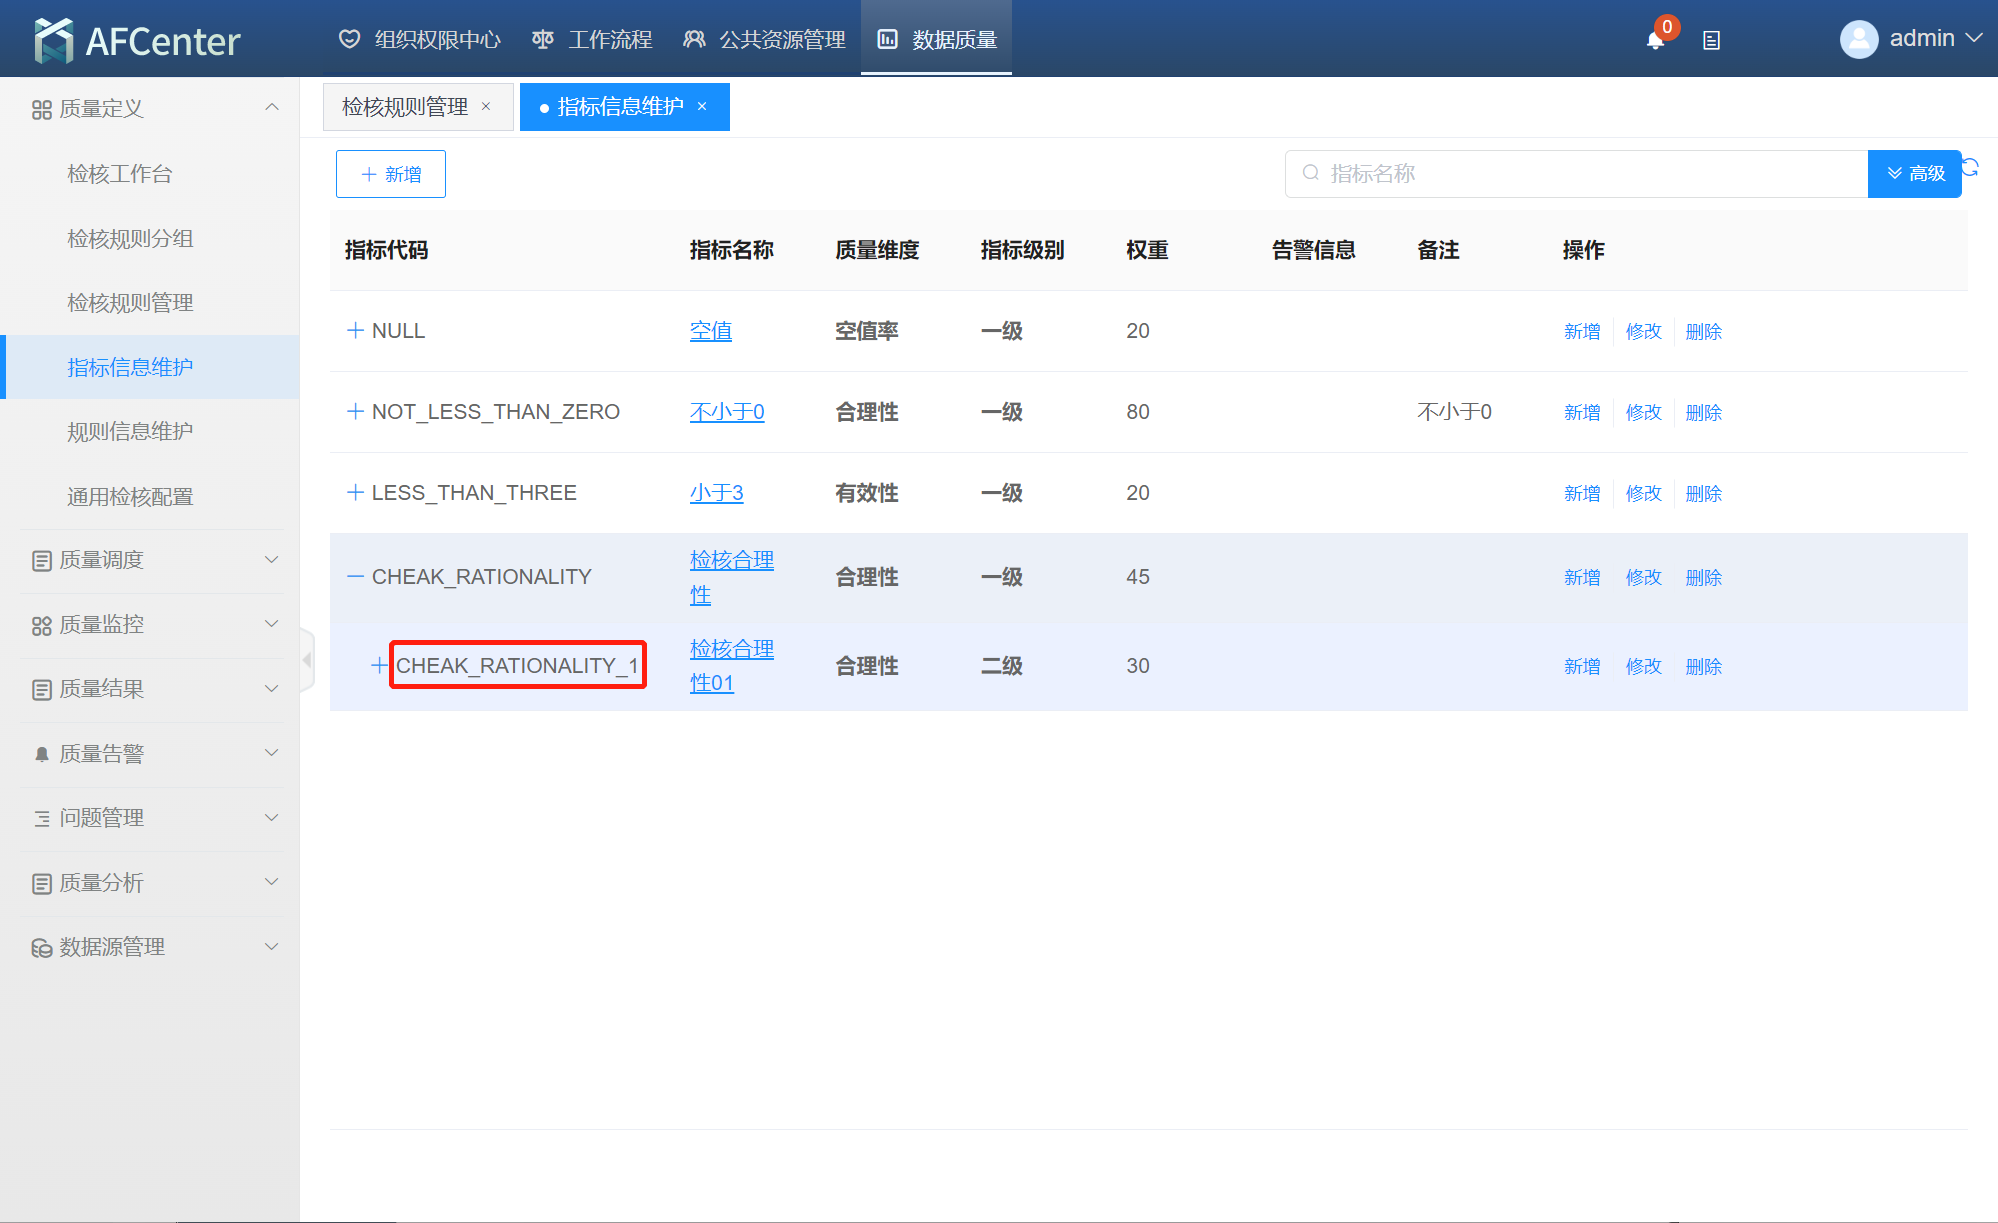Expand the NOT_LESS_THAN_ZERO row

click(x=354, y=411)
